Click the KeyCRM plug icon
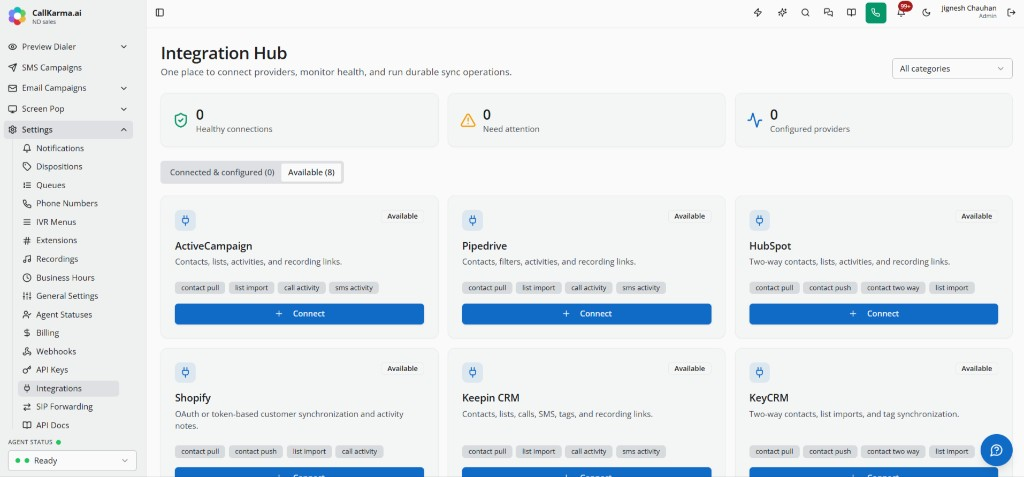This screenshot has height=477, width=1024. click(760, 372)
